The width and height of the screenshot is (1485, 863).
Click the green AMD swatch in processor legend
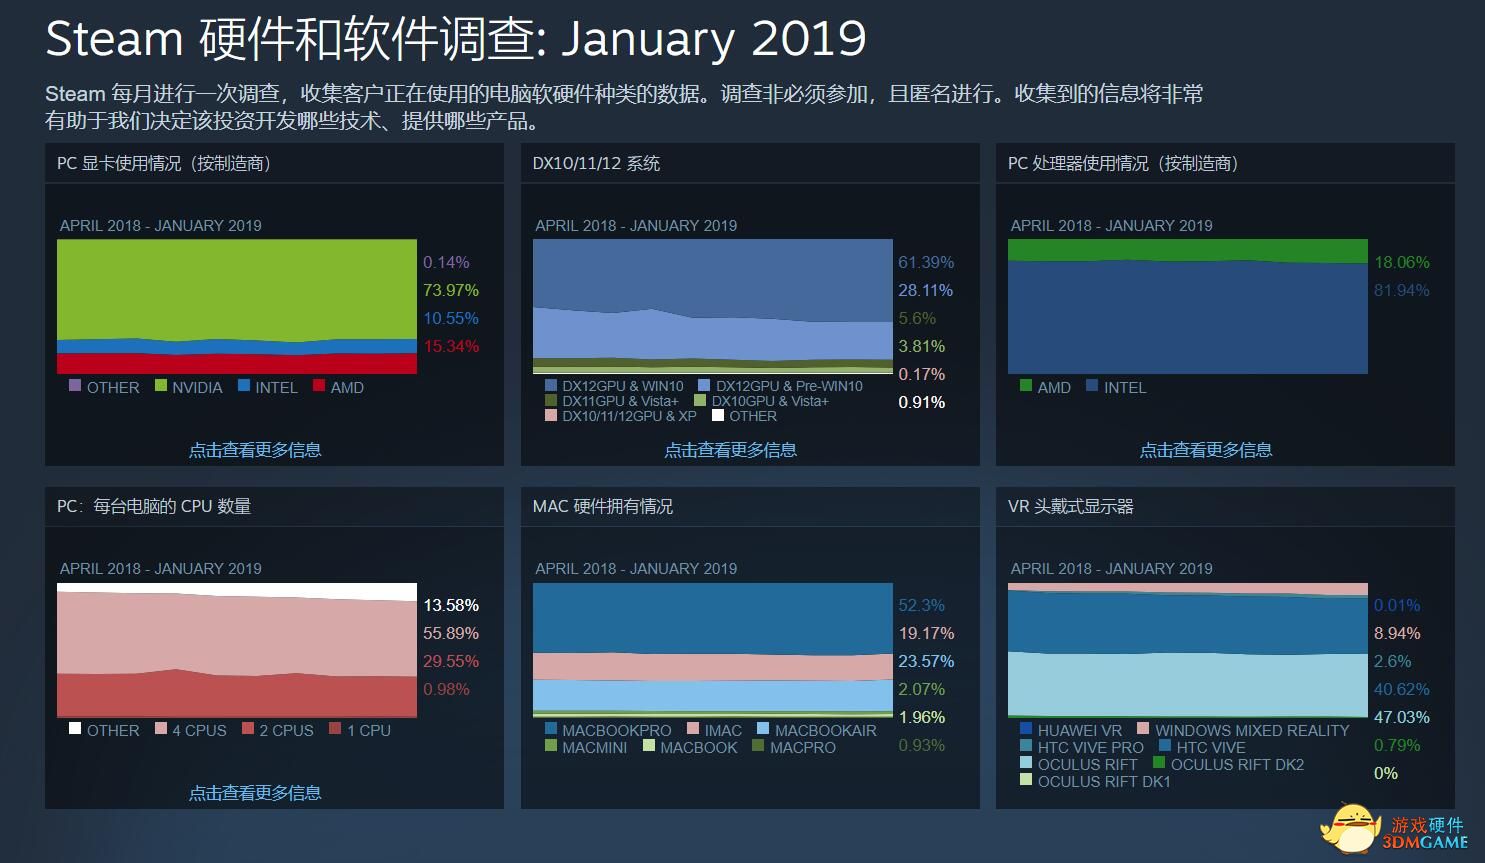pyautogui.click(x=1026, y=386)
